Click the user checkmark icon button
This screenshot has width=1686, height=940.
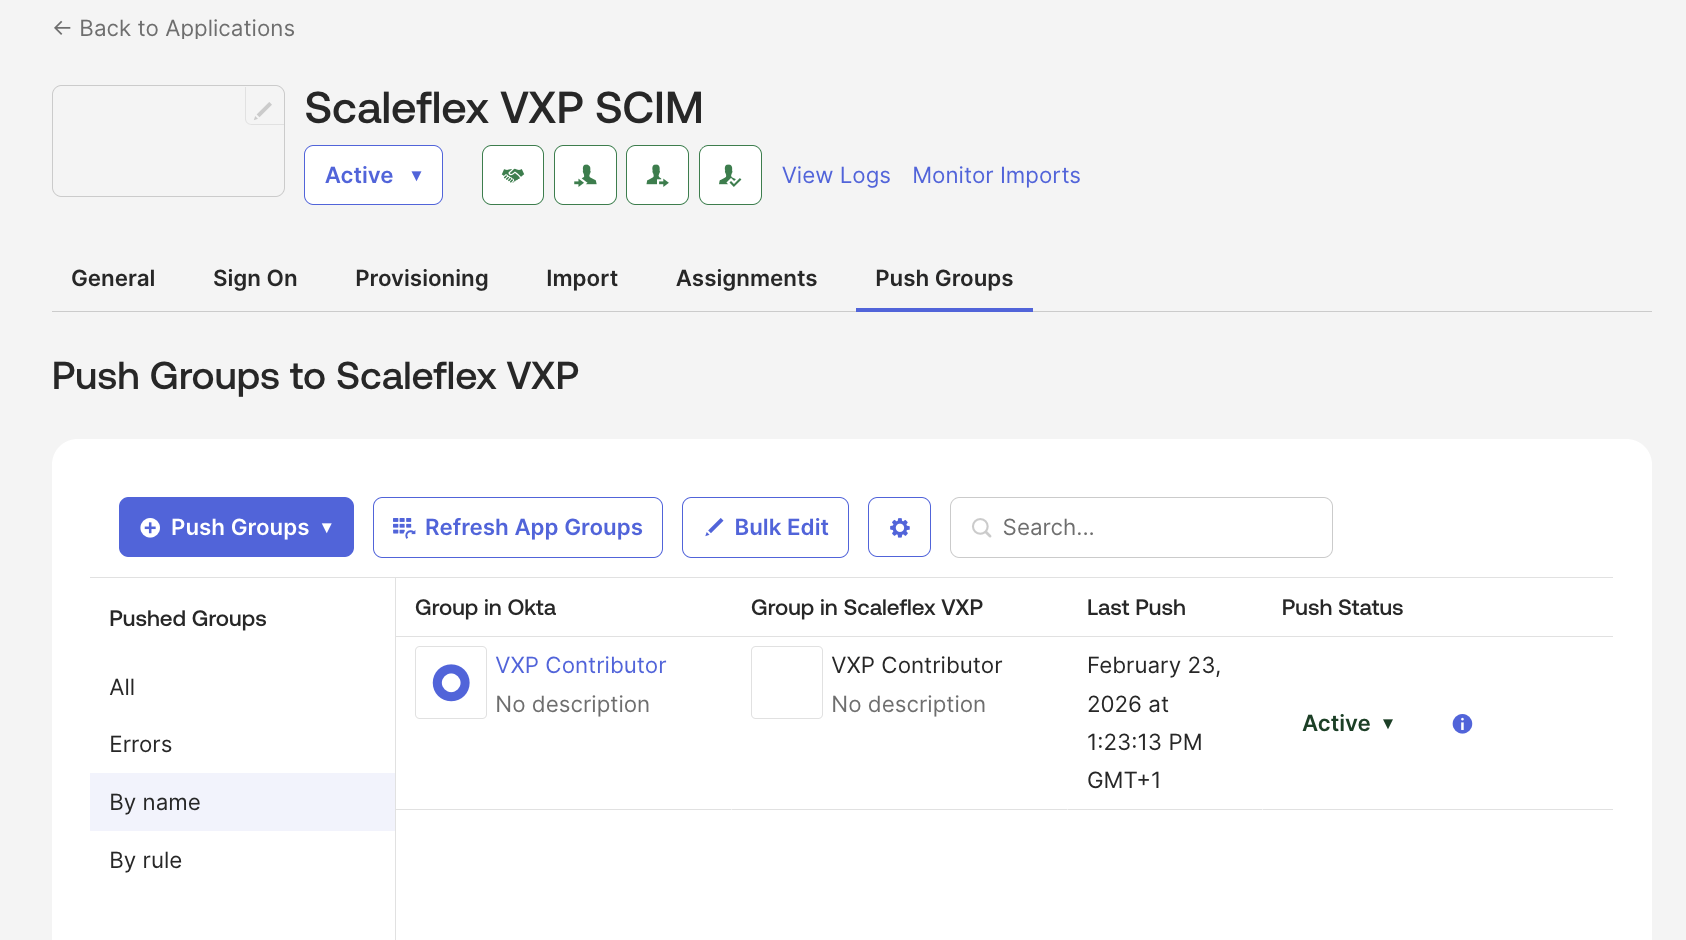point(730,175)
